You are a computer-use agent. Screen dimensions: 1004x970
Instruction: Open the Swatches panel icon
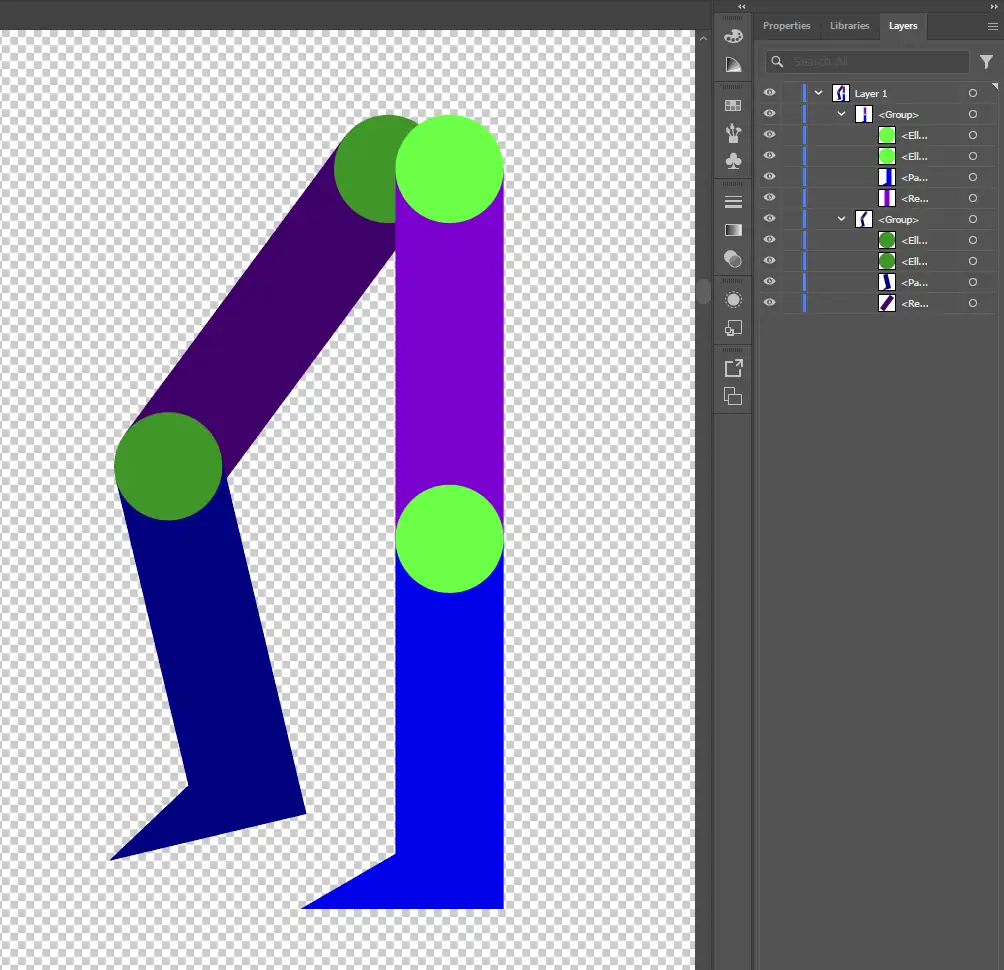[733, 105]
